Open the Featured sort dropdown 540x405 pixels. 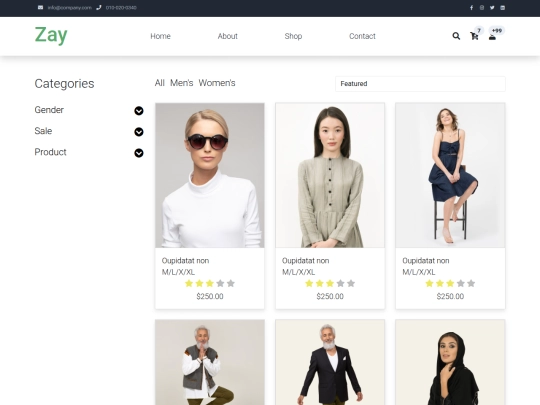point(420,84)
